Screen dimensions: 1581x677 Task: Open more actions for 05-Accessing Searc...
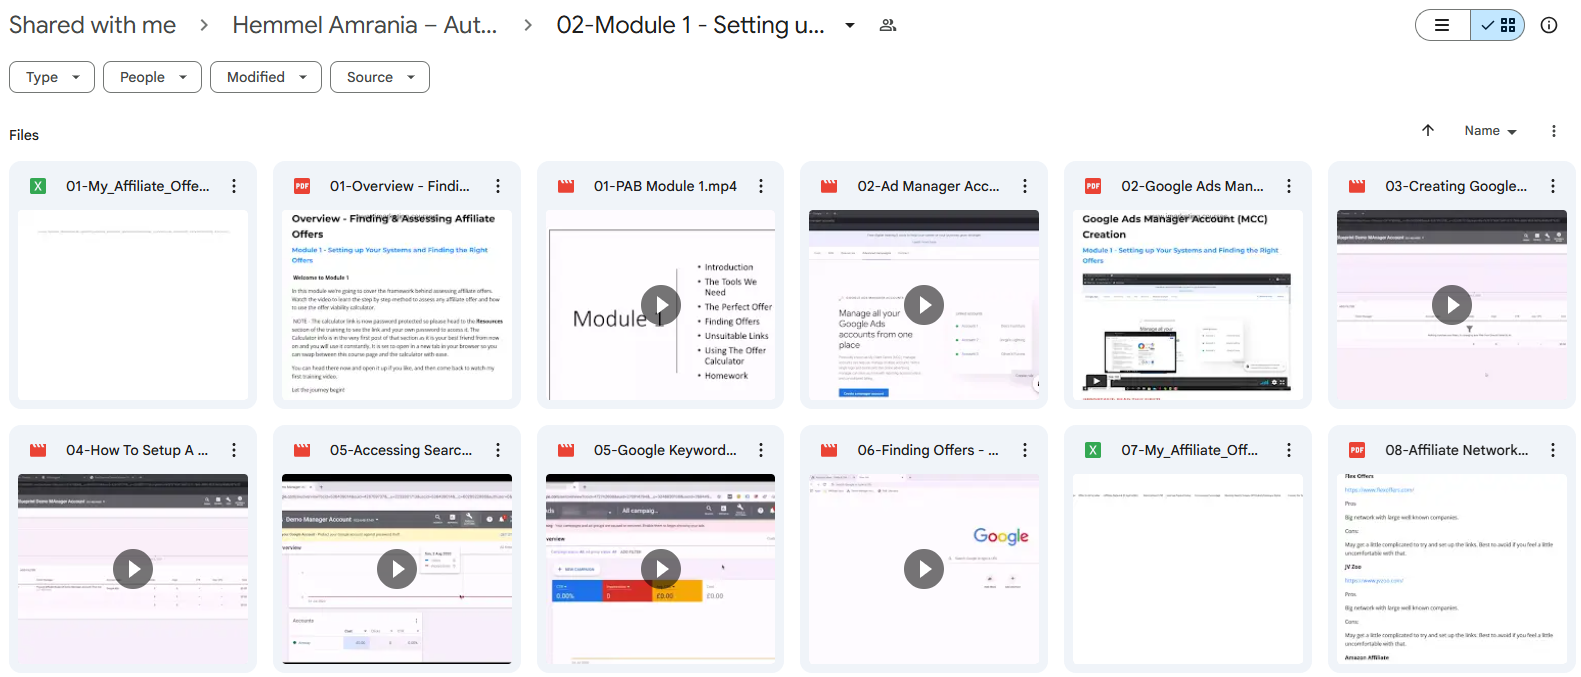point(498,450)
